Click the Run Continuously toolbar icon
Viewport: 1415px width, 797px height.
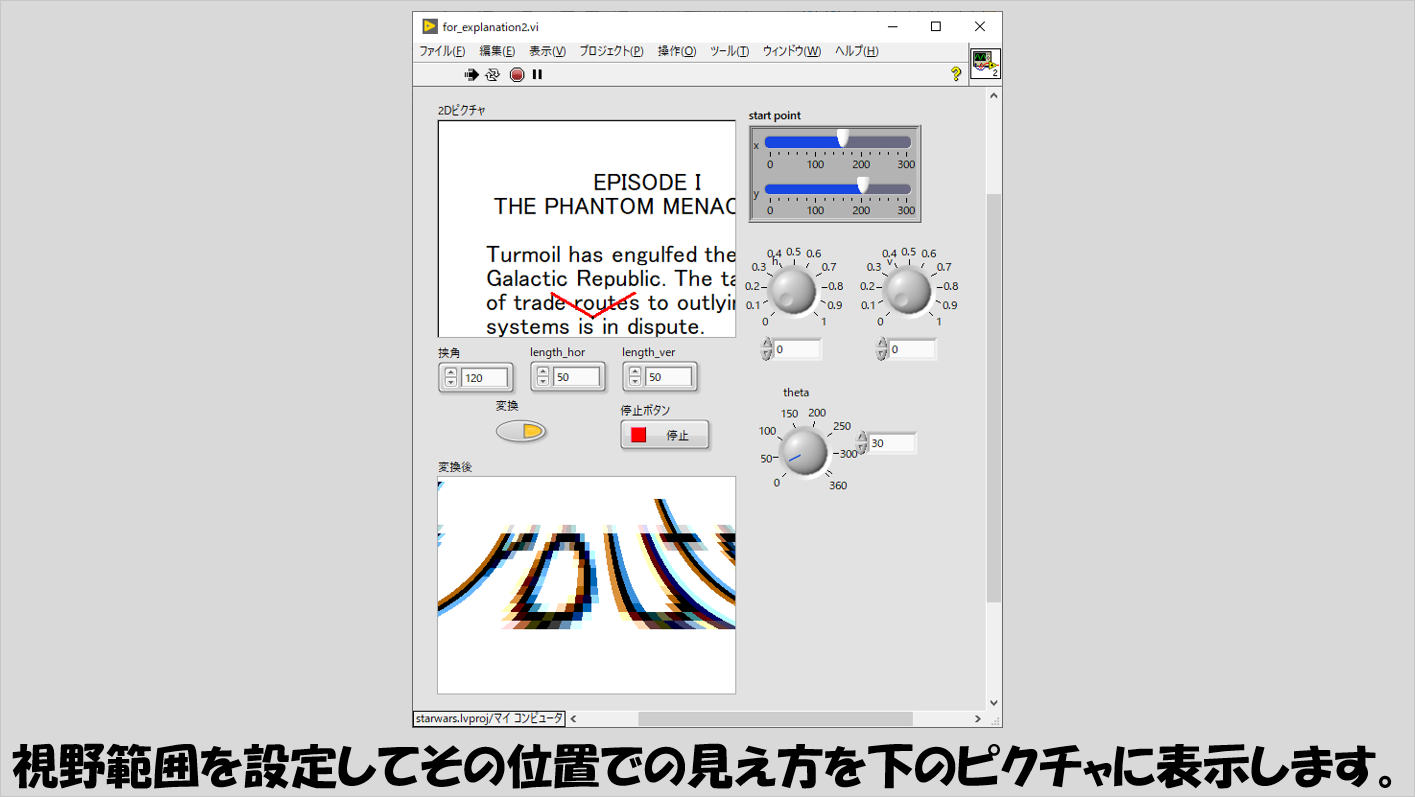click(x=492, y=74)
